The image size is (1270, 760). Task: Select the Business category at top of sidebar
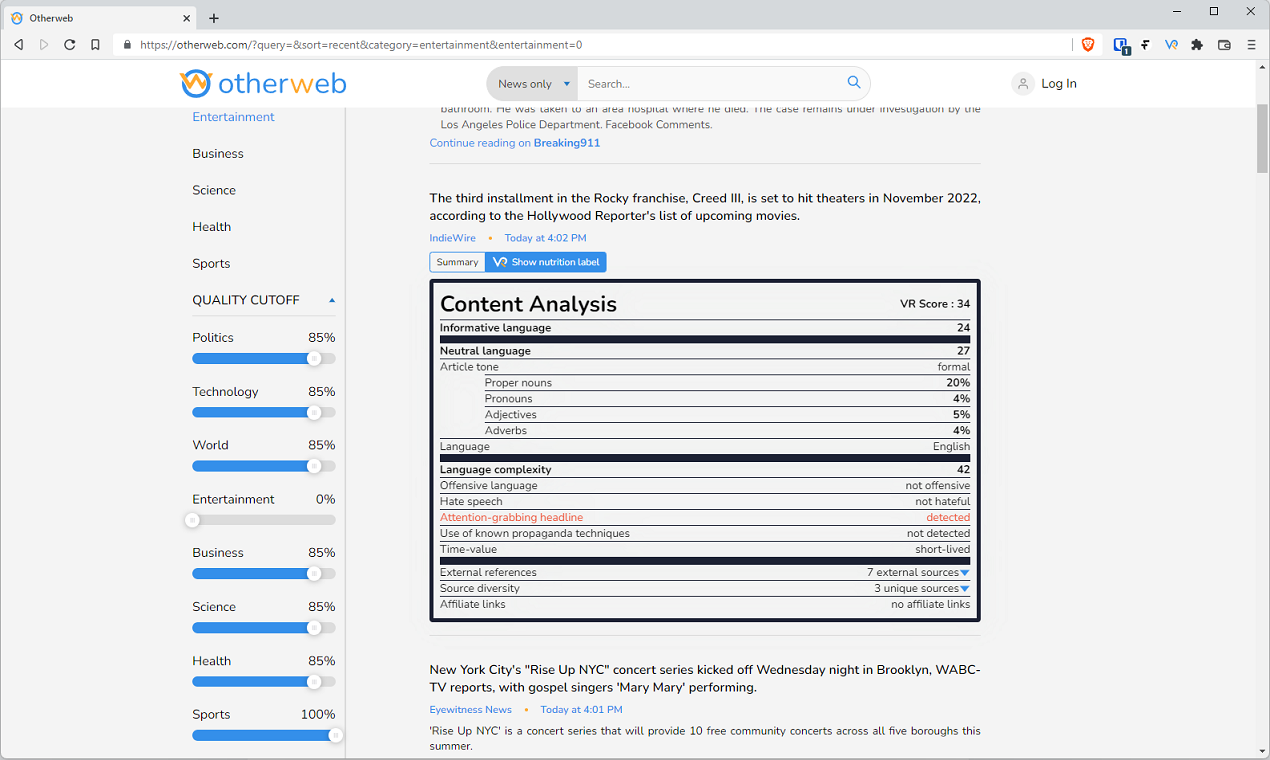click(x=218, y=153)
